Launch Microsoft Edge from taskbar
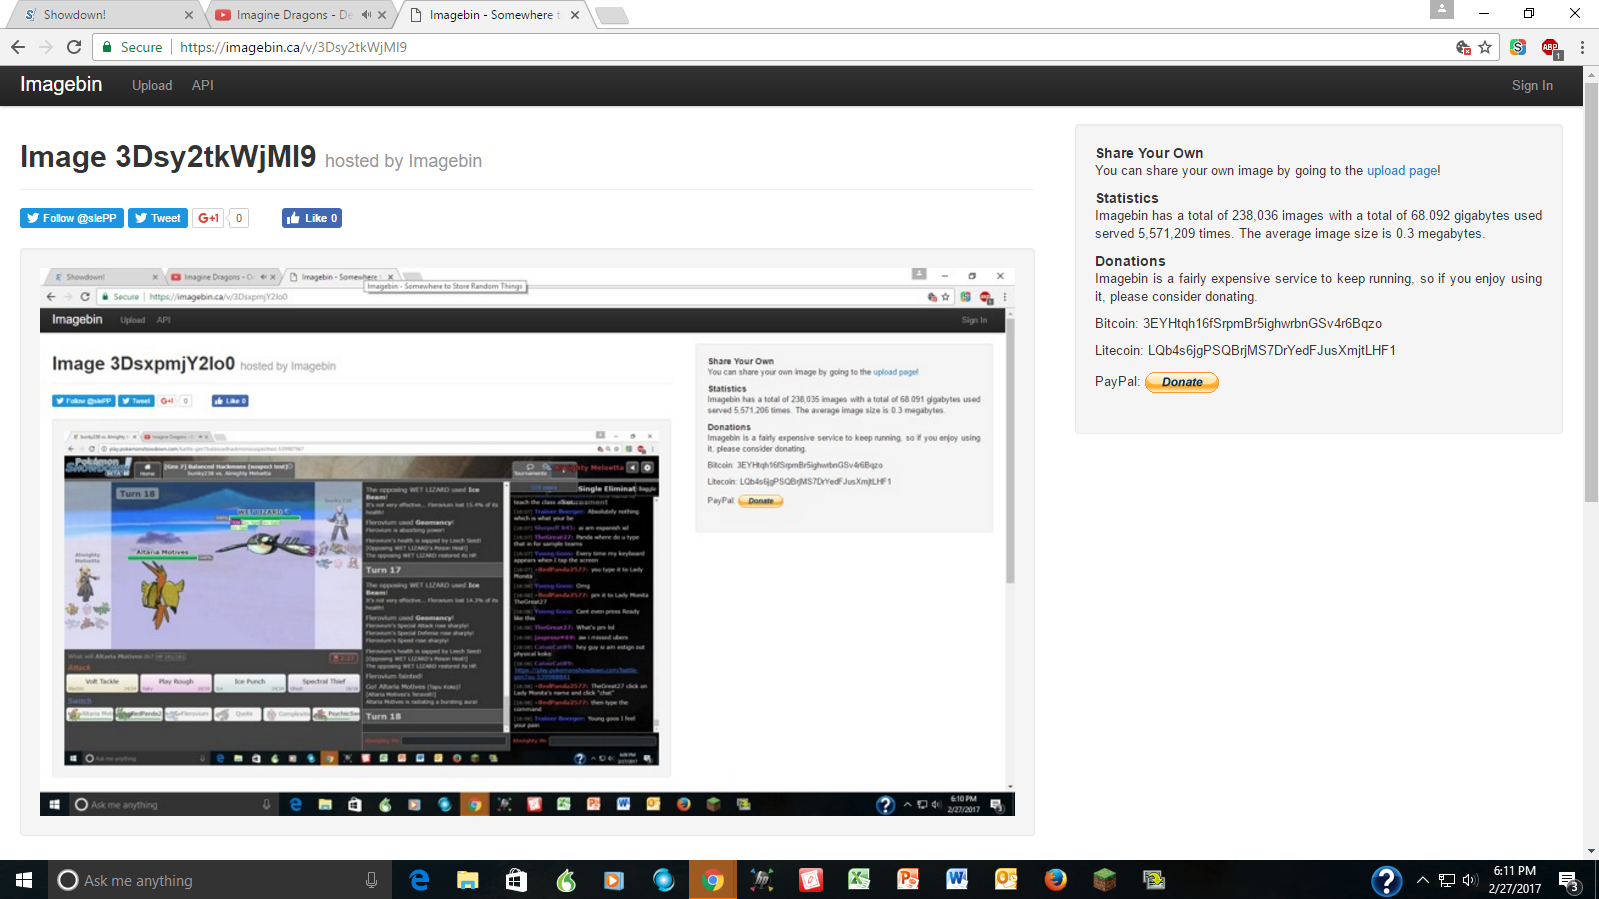Viewport: 1599px width, 899px height. [x=419, y=880]
